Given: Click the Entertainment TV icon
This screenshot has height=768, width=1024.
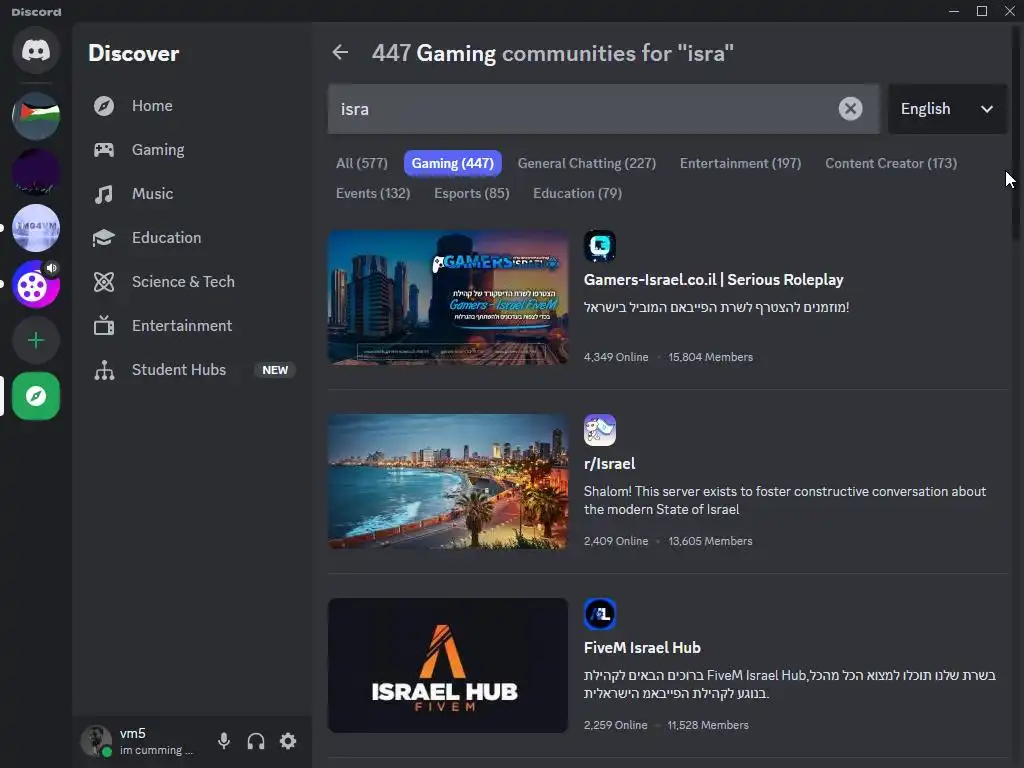Looking at the screenshot, I should (104, 325).
